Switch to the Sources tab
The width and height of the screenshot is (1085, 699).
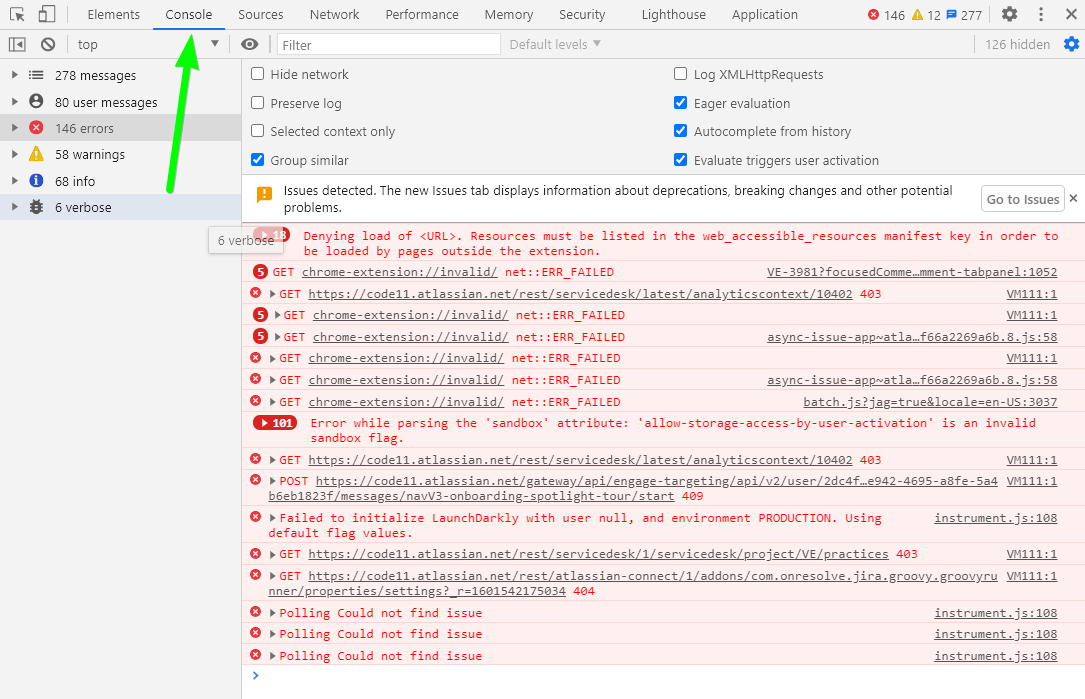(261, 15)
